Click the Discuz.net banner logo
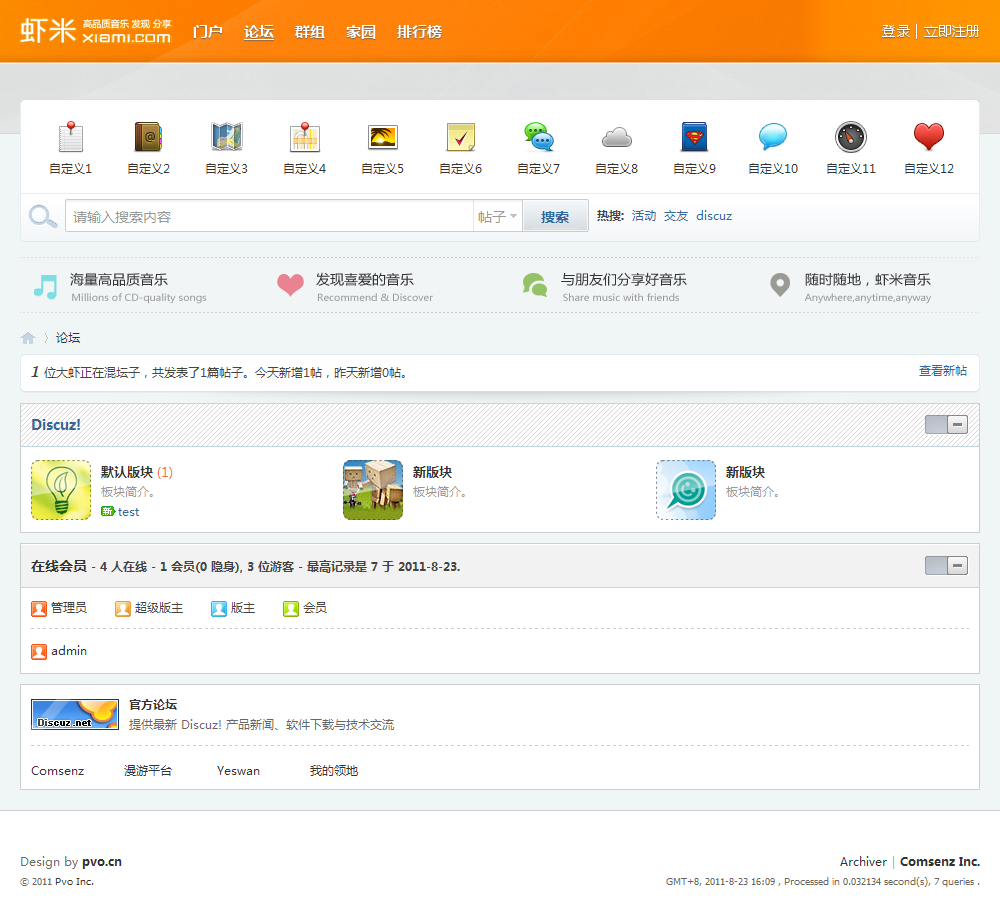This screenshot has width=1000, height=920. 75,714
